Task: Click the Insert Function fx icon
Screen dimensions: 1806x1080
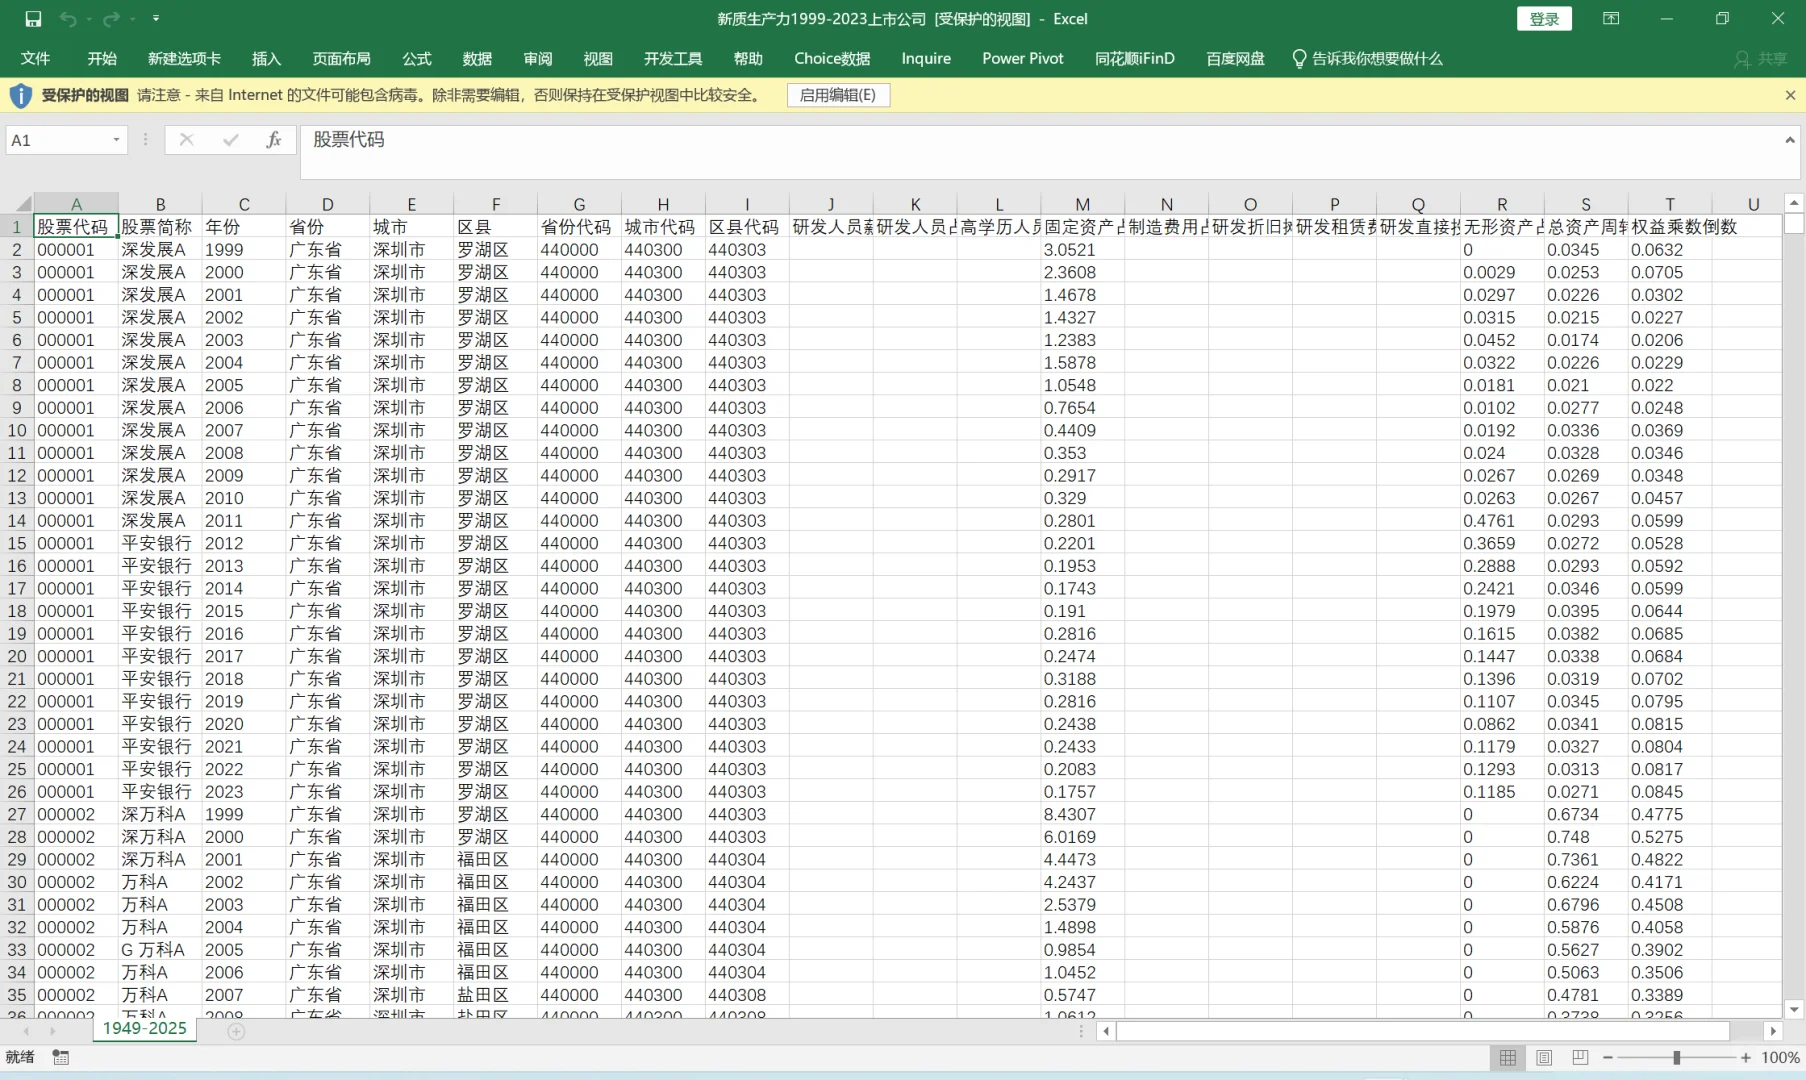Action: tap(274, 140)
